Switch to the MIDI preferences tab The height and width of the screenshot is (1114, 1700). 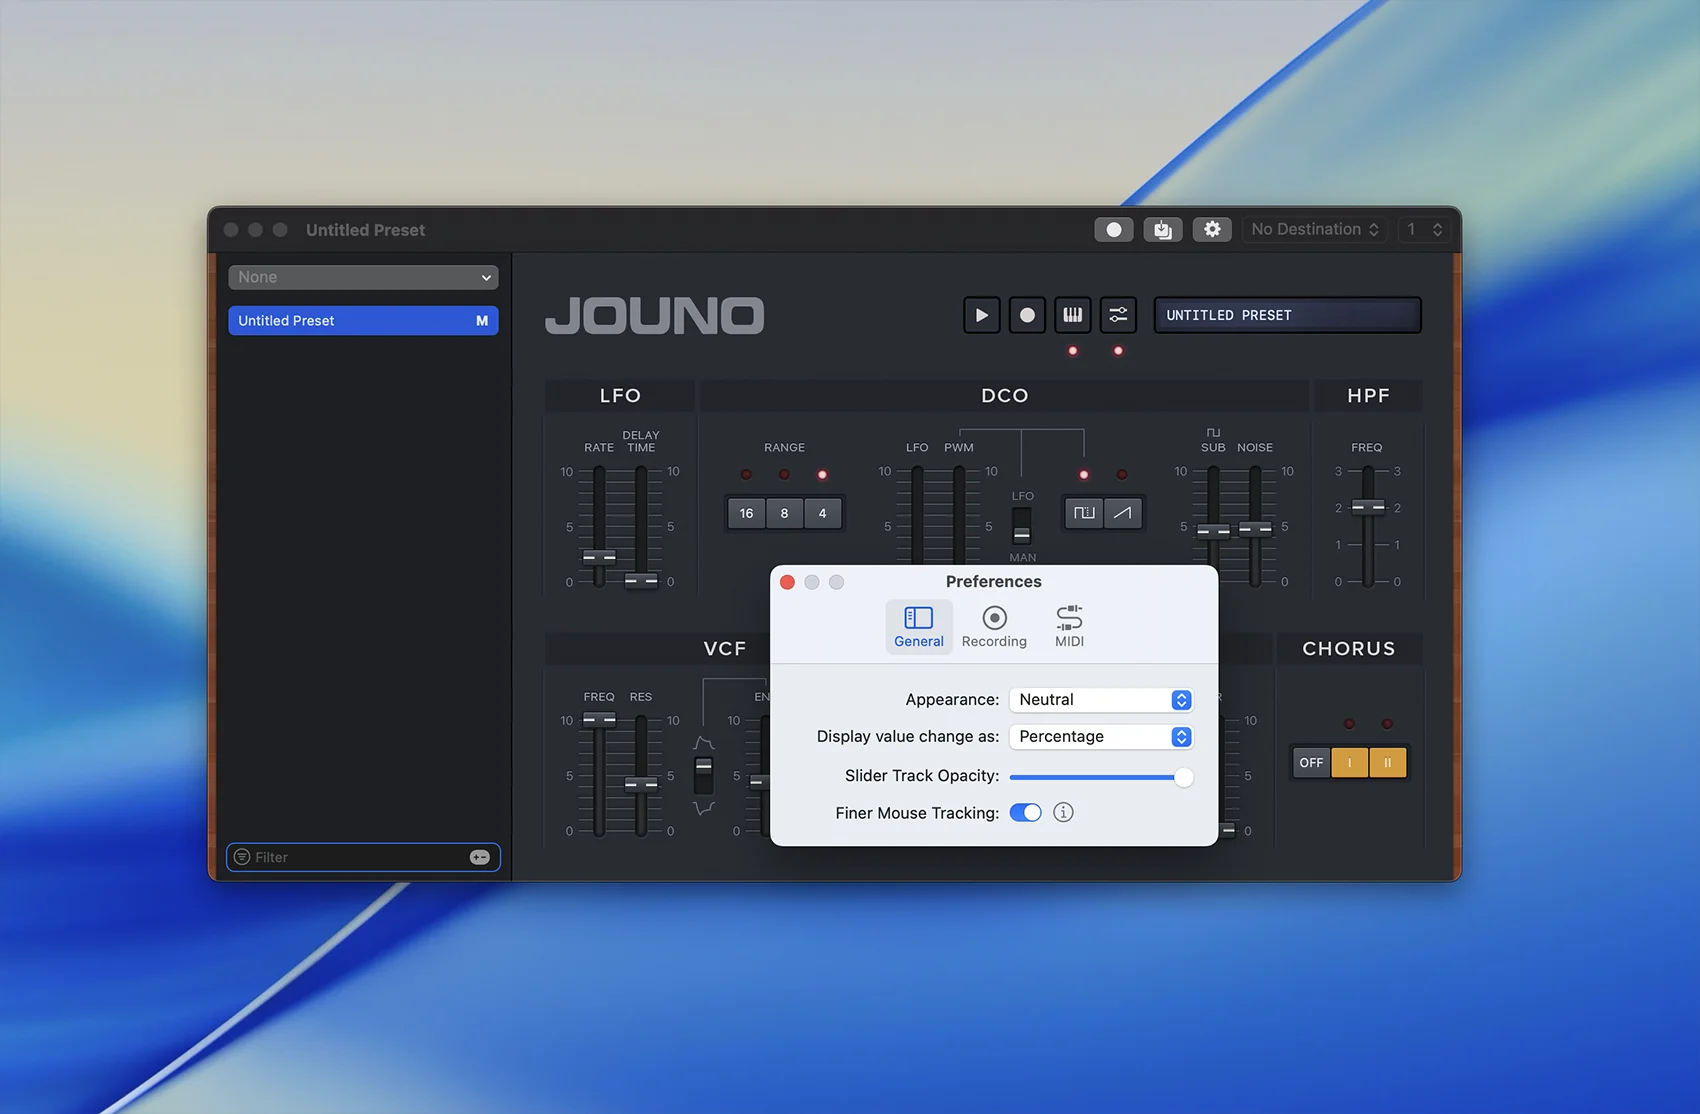click(1069, 627)
